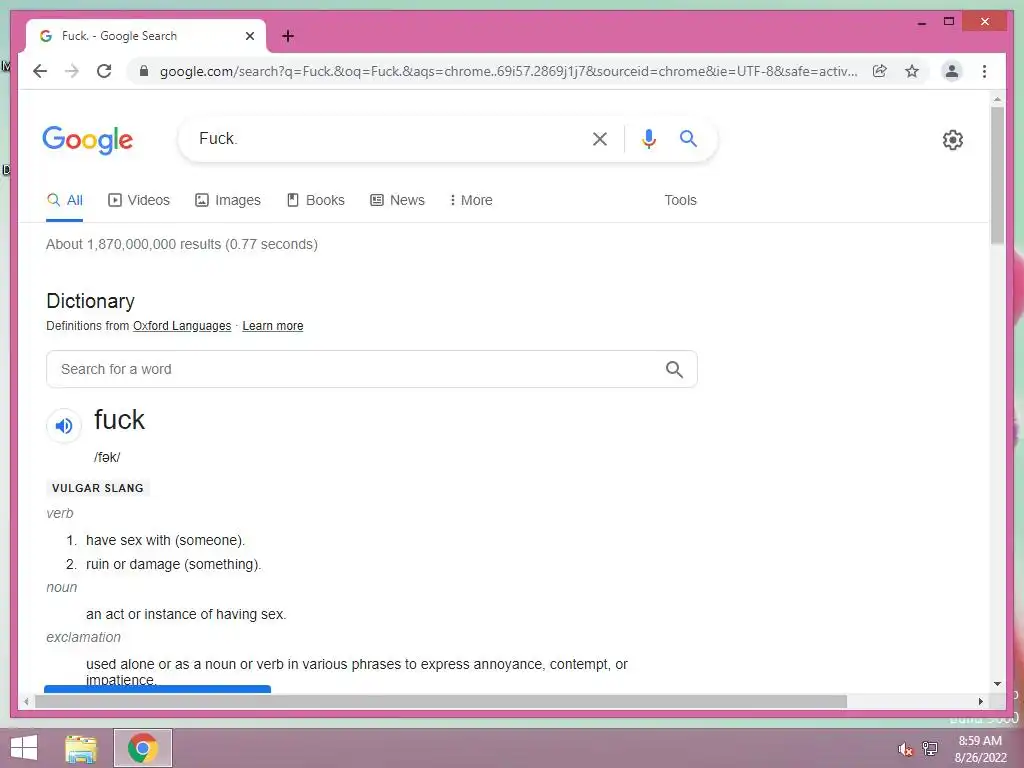Play the word pronunciation audio

[63, 426]
